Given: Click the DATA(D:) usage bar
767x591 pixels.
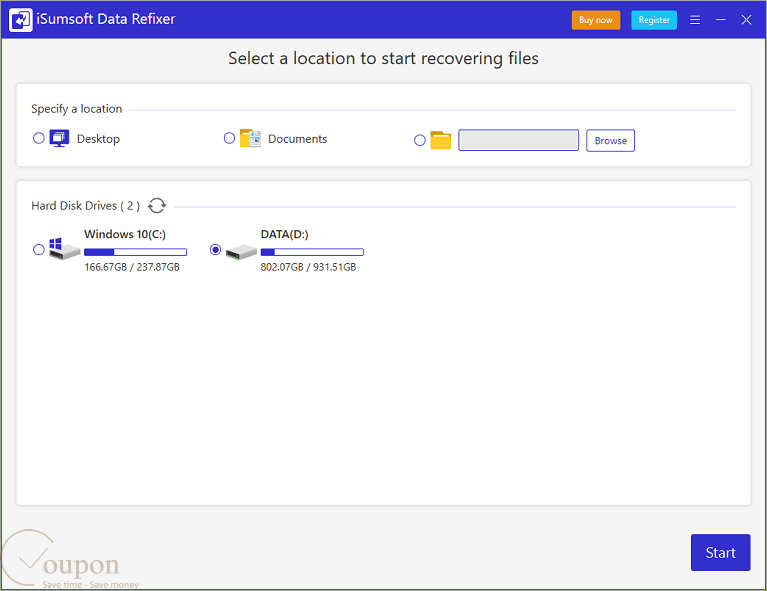Looking at the screenshot, I should (x=312, y=252).
